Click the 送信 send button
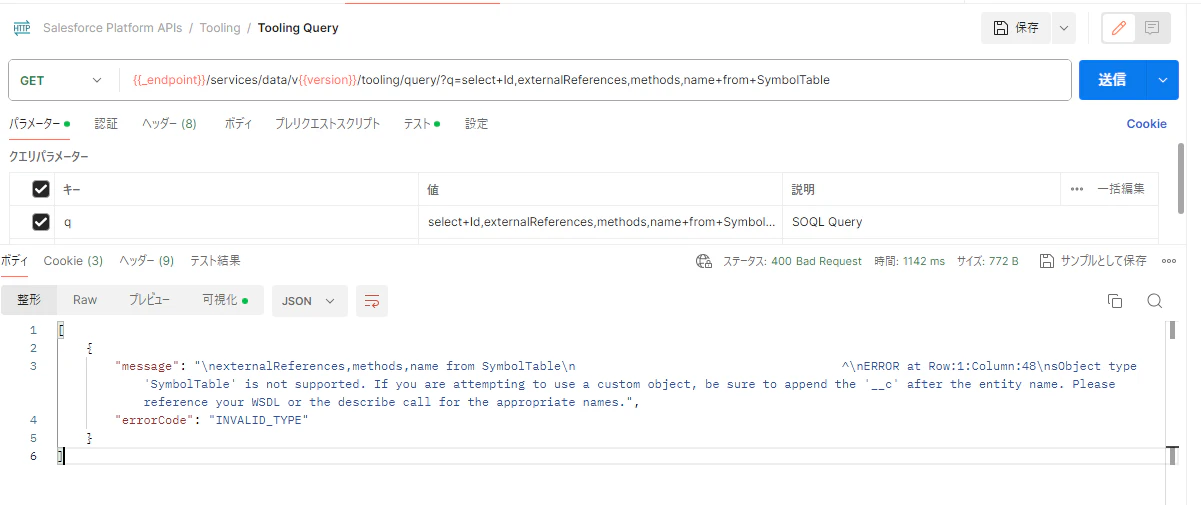 (1113, 80)
